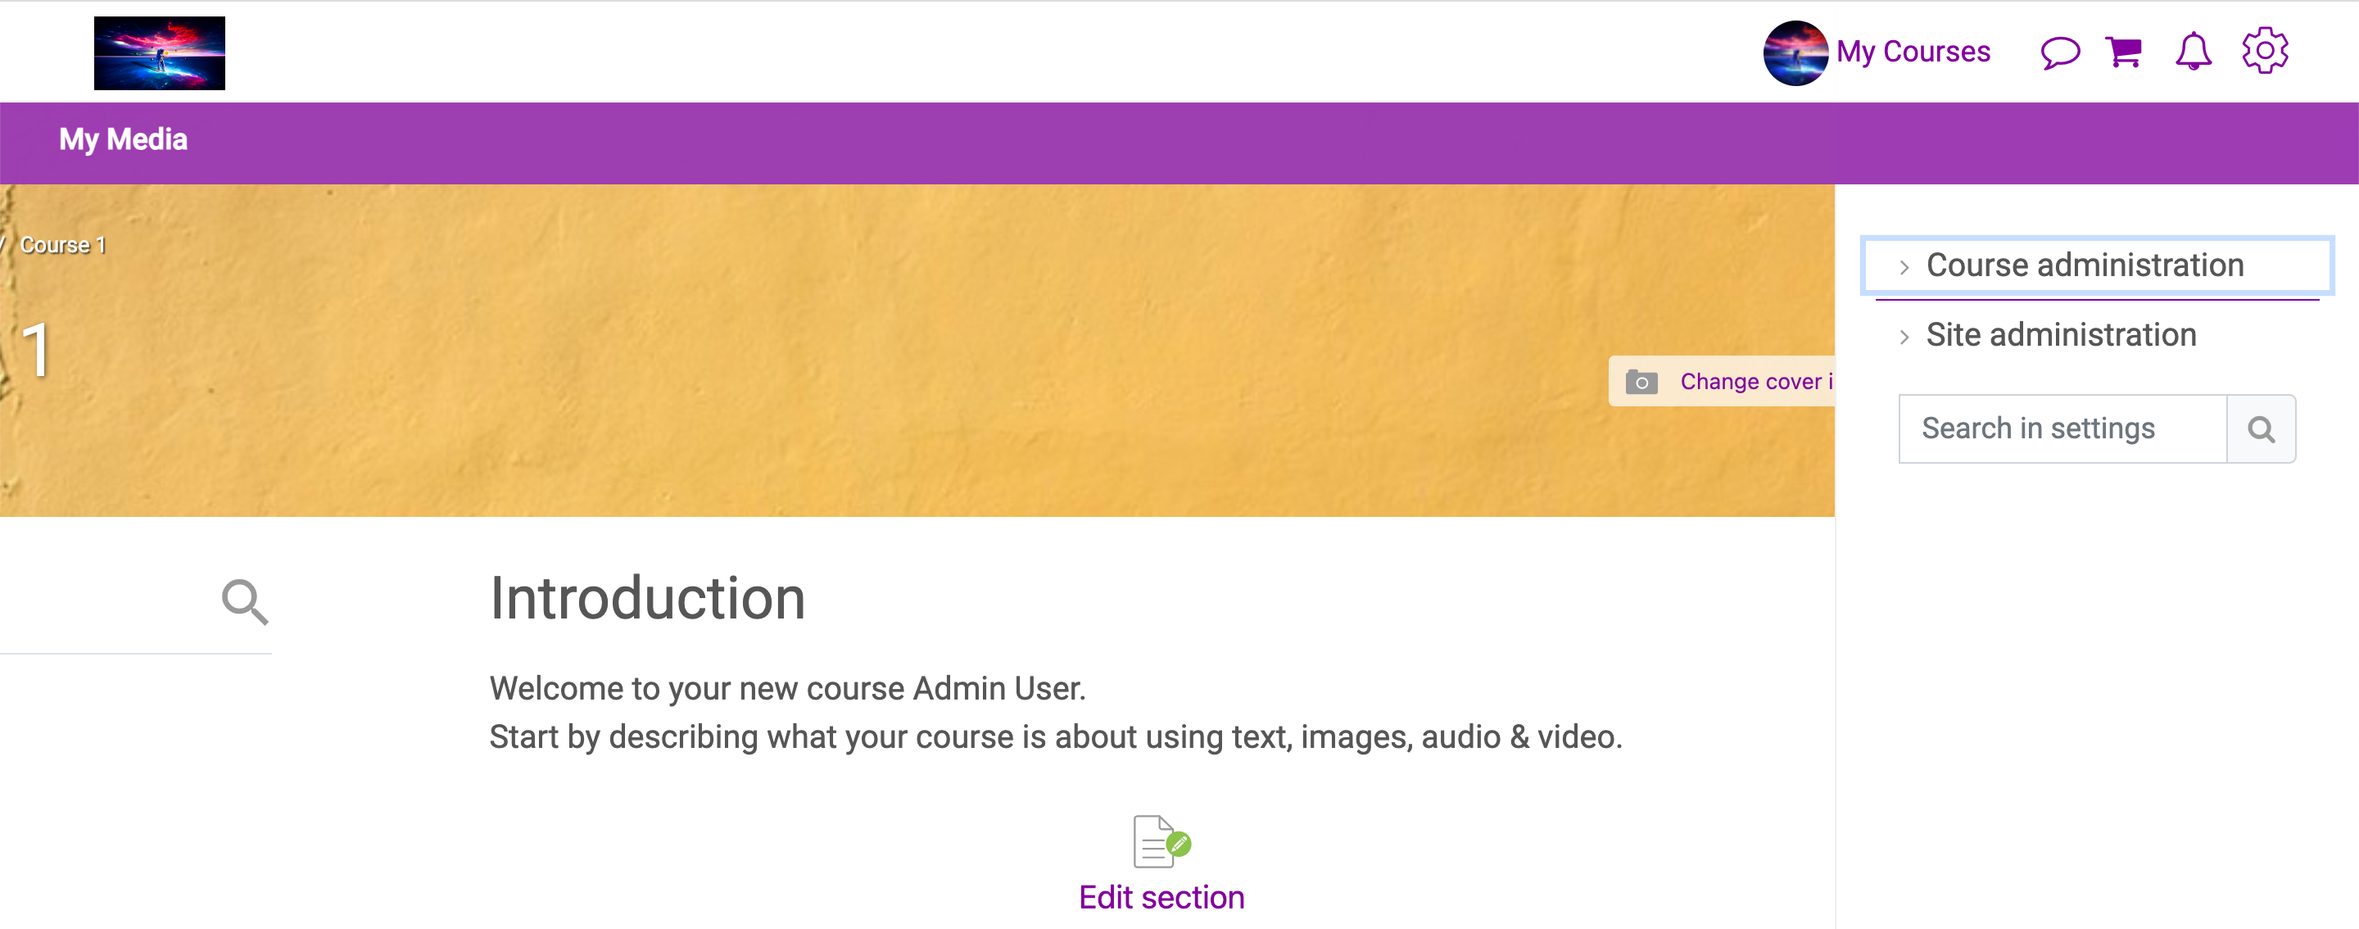Click the Change cover image button
Image resolution: width=2359 pixels, height=929 pixels.
tap(1722, 381)
